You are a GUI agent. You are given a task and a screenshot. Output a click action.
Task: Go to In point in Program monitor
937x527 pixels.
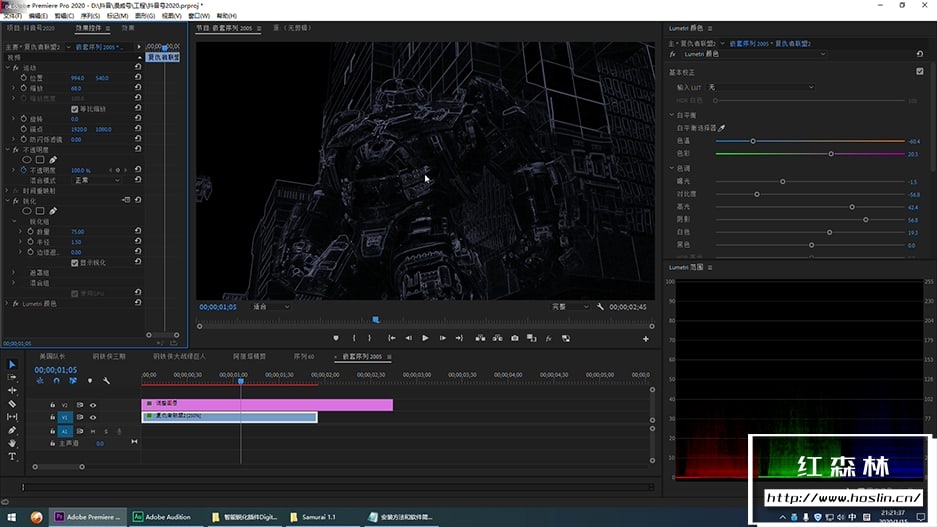[391, 338]
